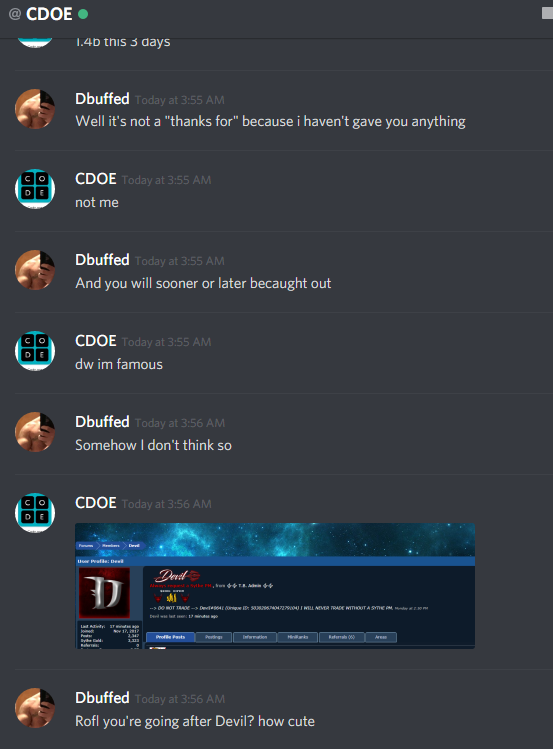Image resolution: width=553 pixels, height=749 pixels.
Task: Click username Dbuffed above the "thanks for" message
Action: coord(102,99)
